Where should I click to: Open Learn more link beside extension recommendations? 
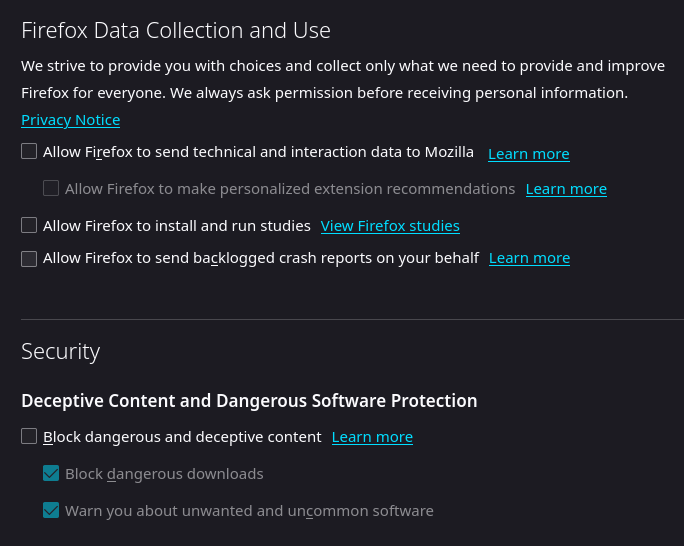tap(566, 189)
